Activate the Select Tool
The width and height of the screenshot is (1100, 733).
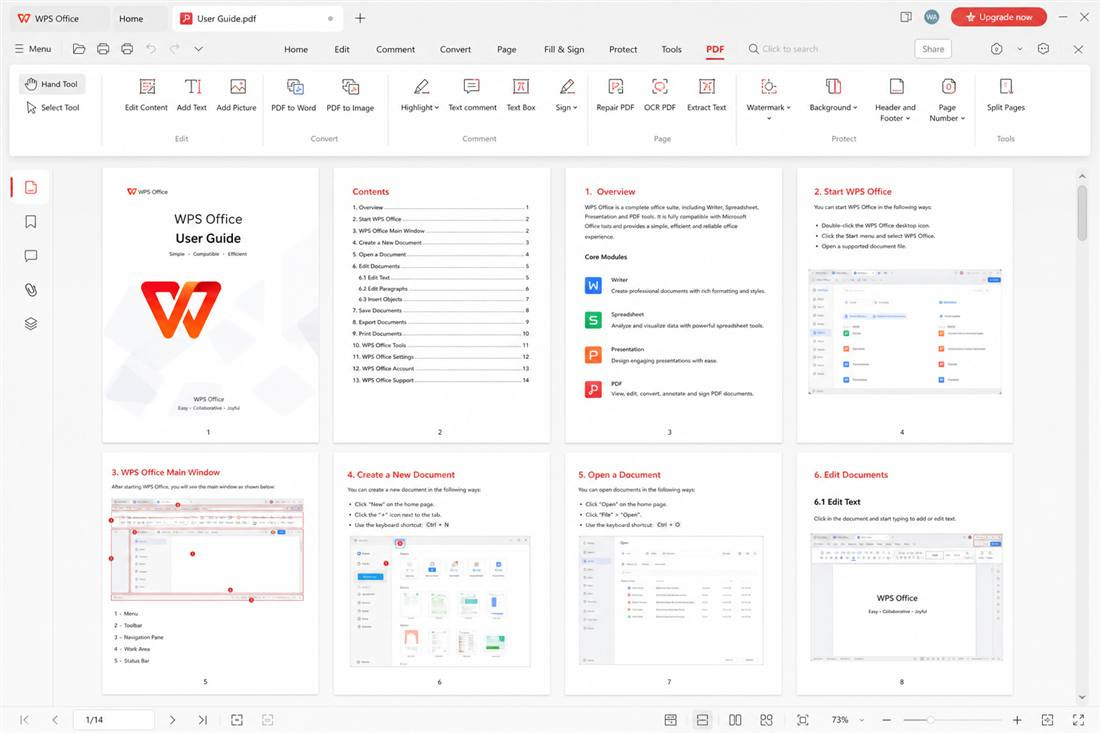(x=53, y=107)
